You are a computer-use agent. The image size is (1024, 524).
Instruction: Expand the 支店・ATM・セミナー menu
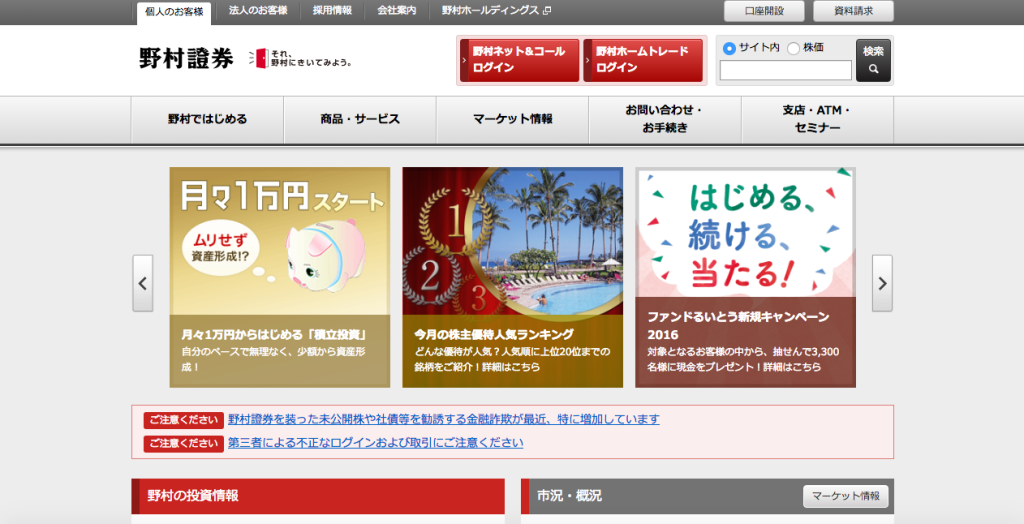point(816,119)
